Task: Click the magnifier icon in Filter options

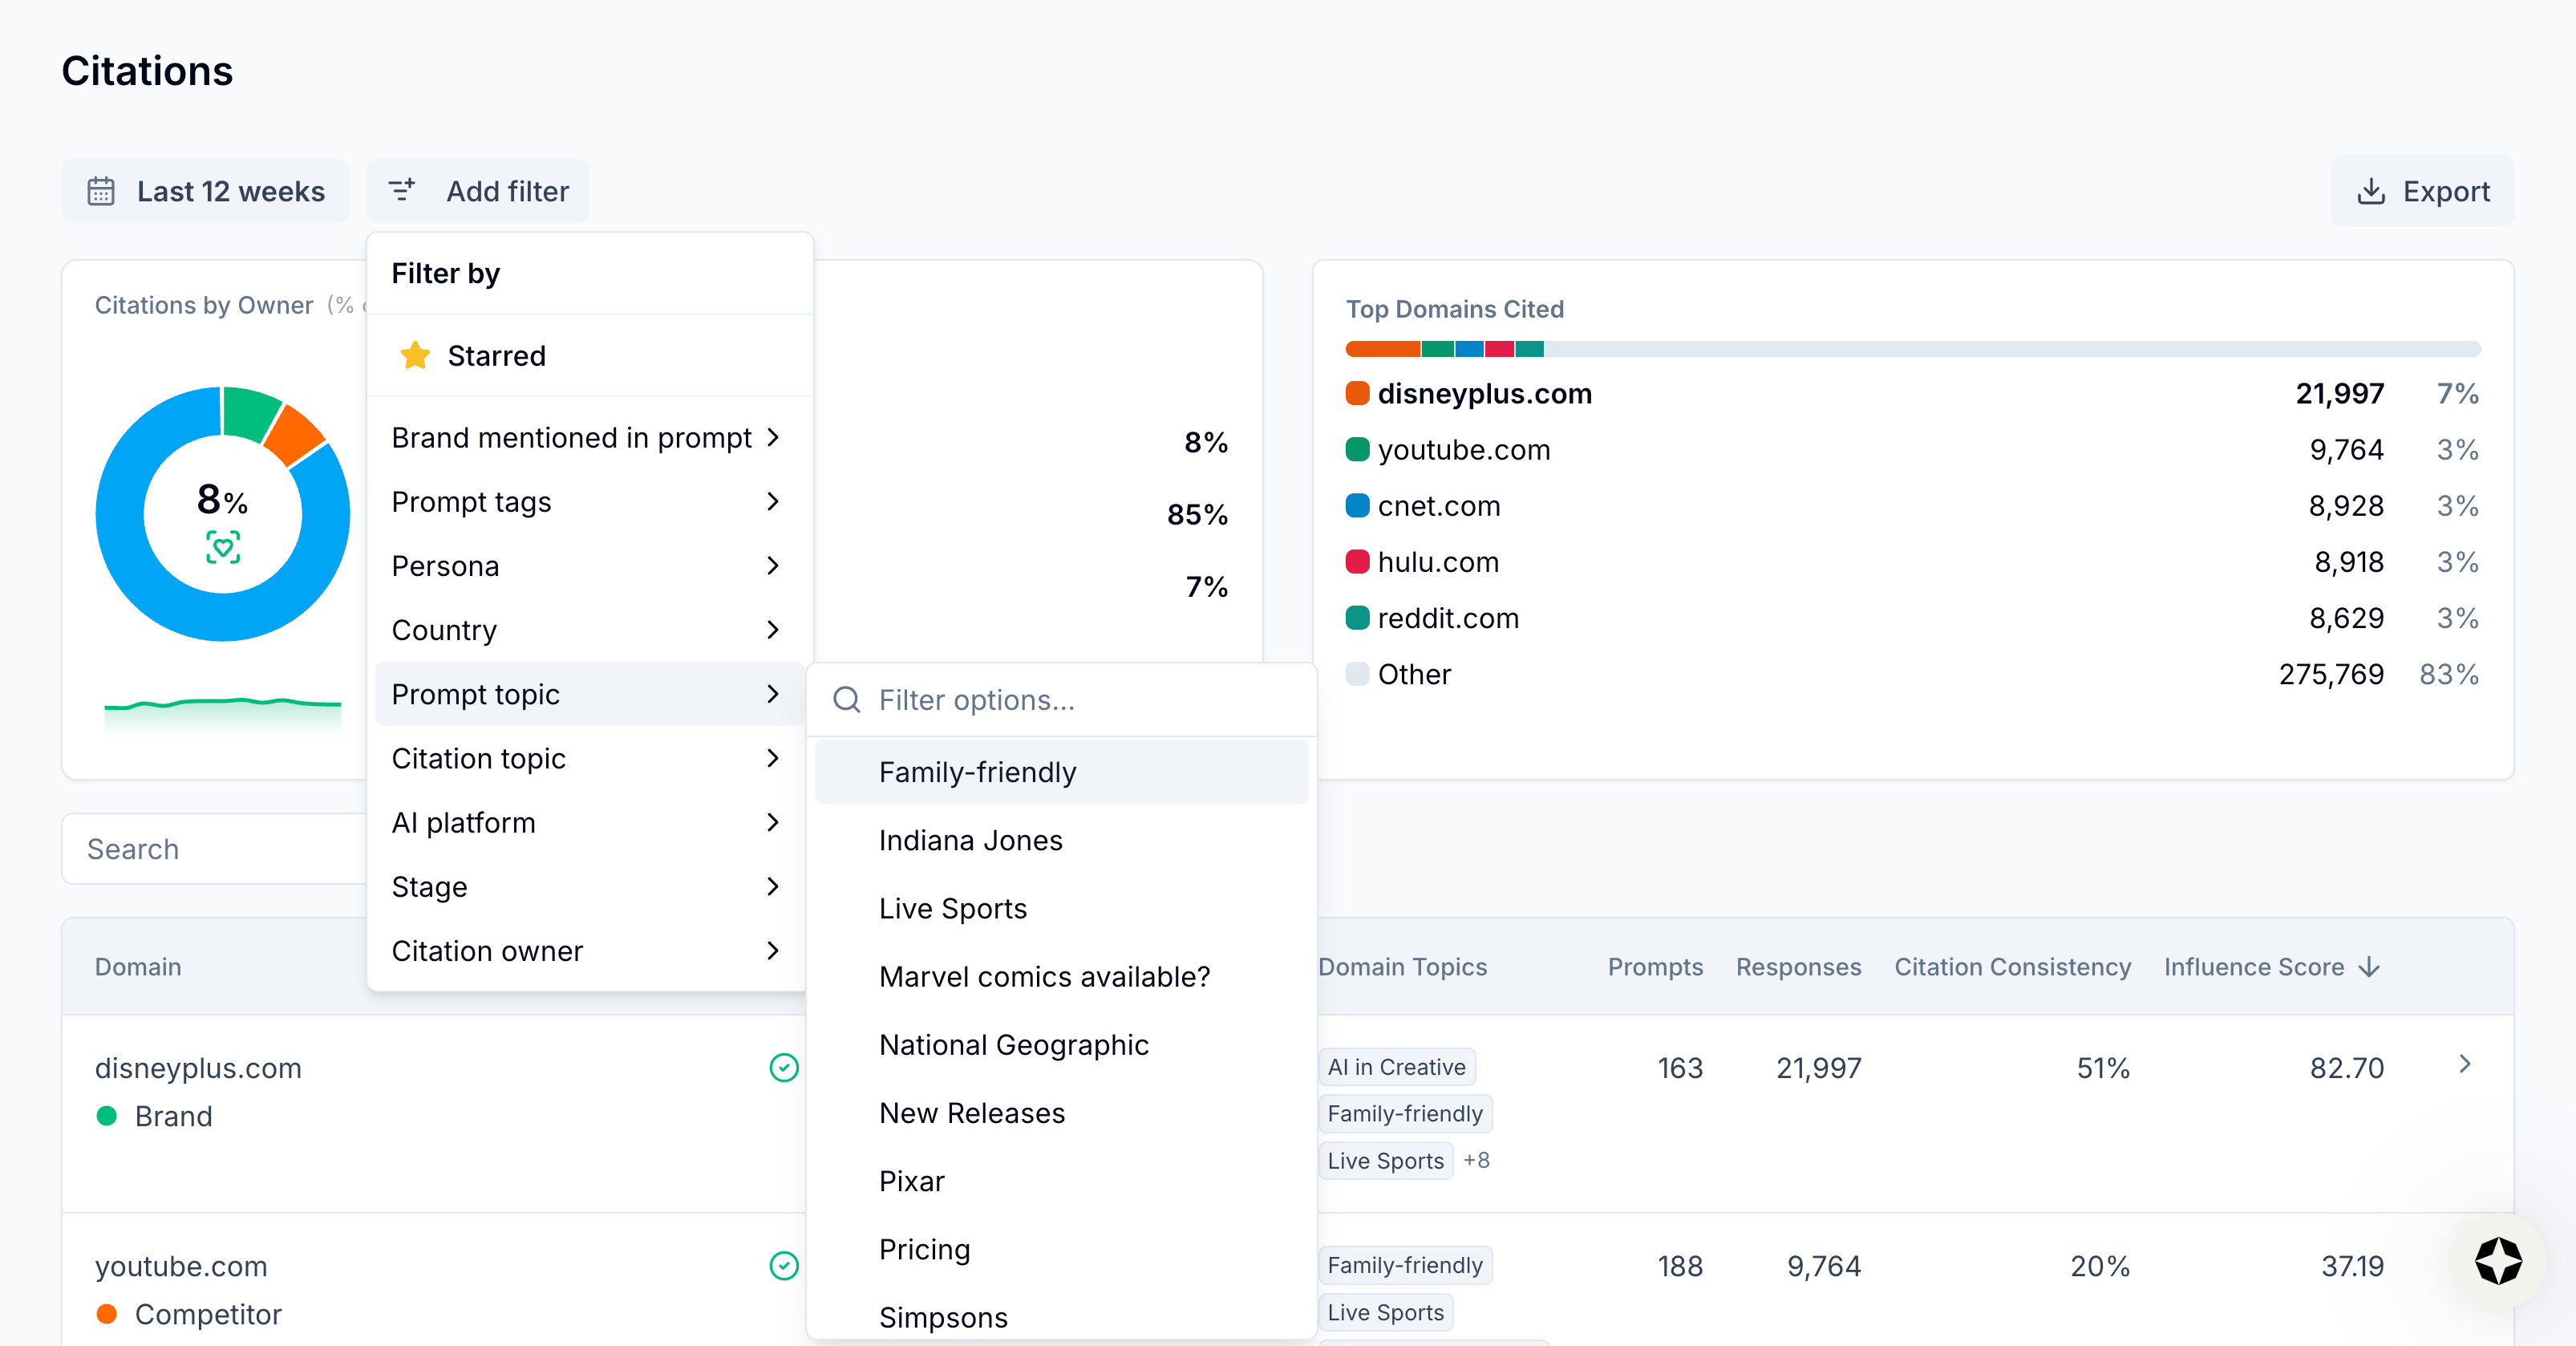Action: 847,700
